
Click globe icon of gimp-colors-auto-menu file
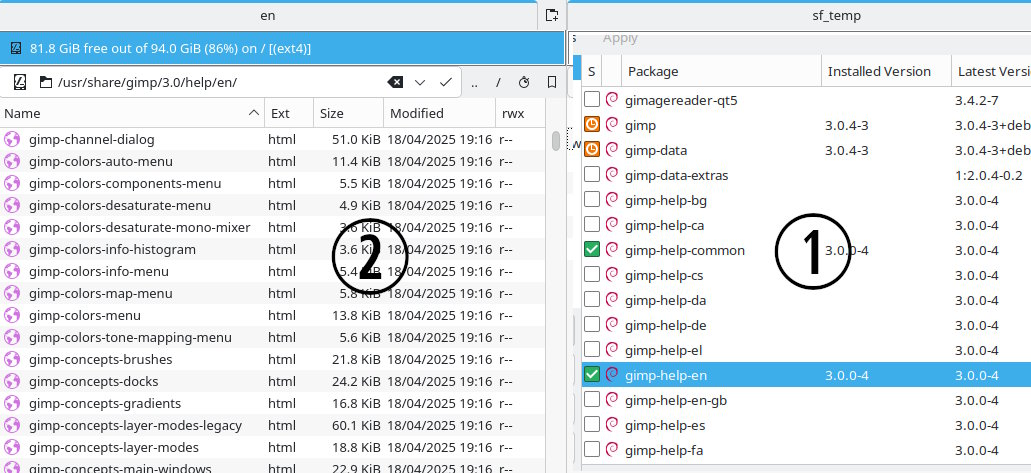(12, 161)
